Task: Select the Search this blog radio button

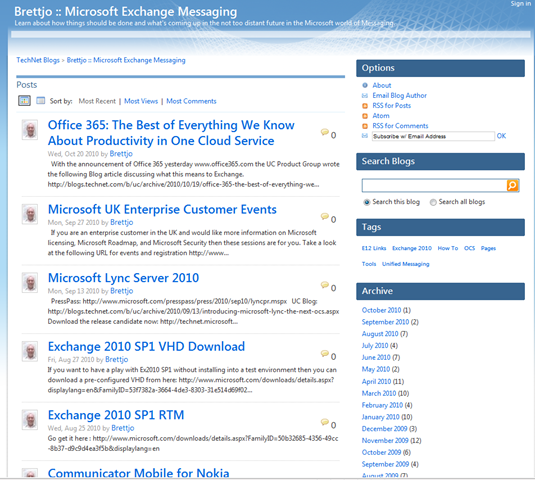Action: click(x=366, y=202)
